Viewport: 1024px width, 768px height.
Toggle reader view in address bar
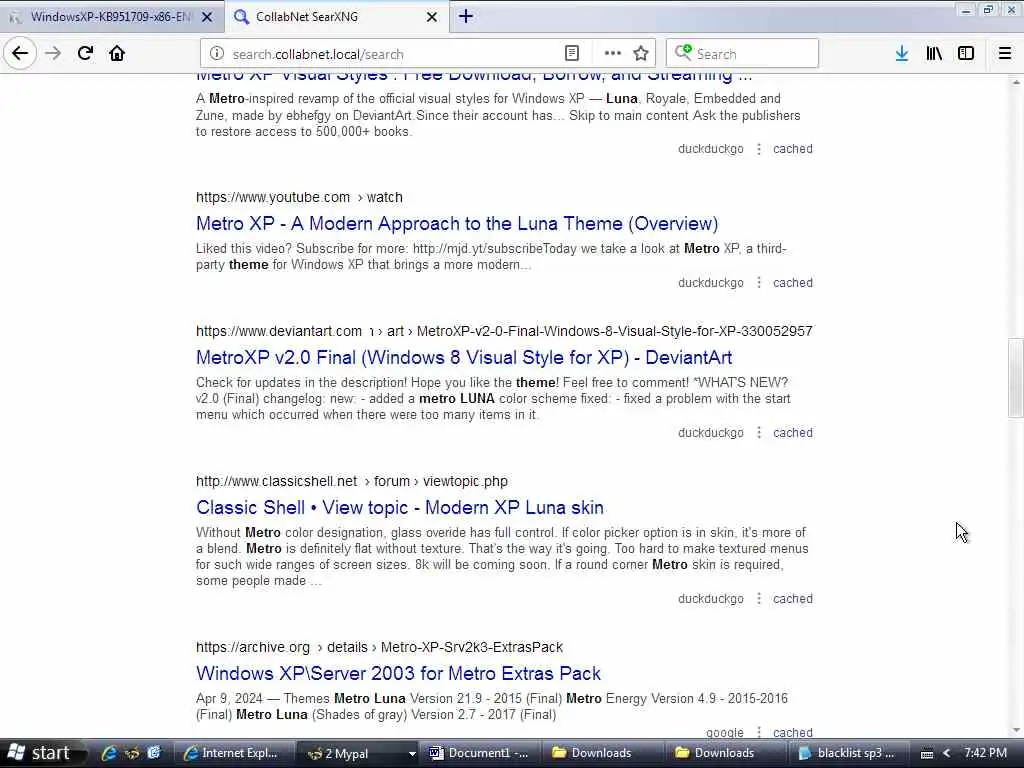tap(572, 54)
